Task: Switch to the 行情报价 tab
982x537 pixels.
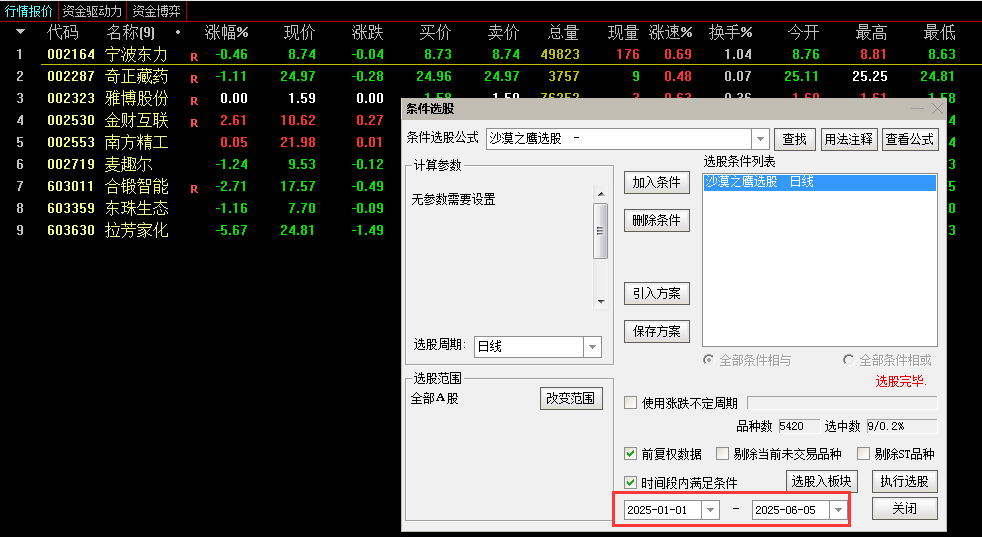Action: (x=29, y=11)
